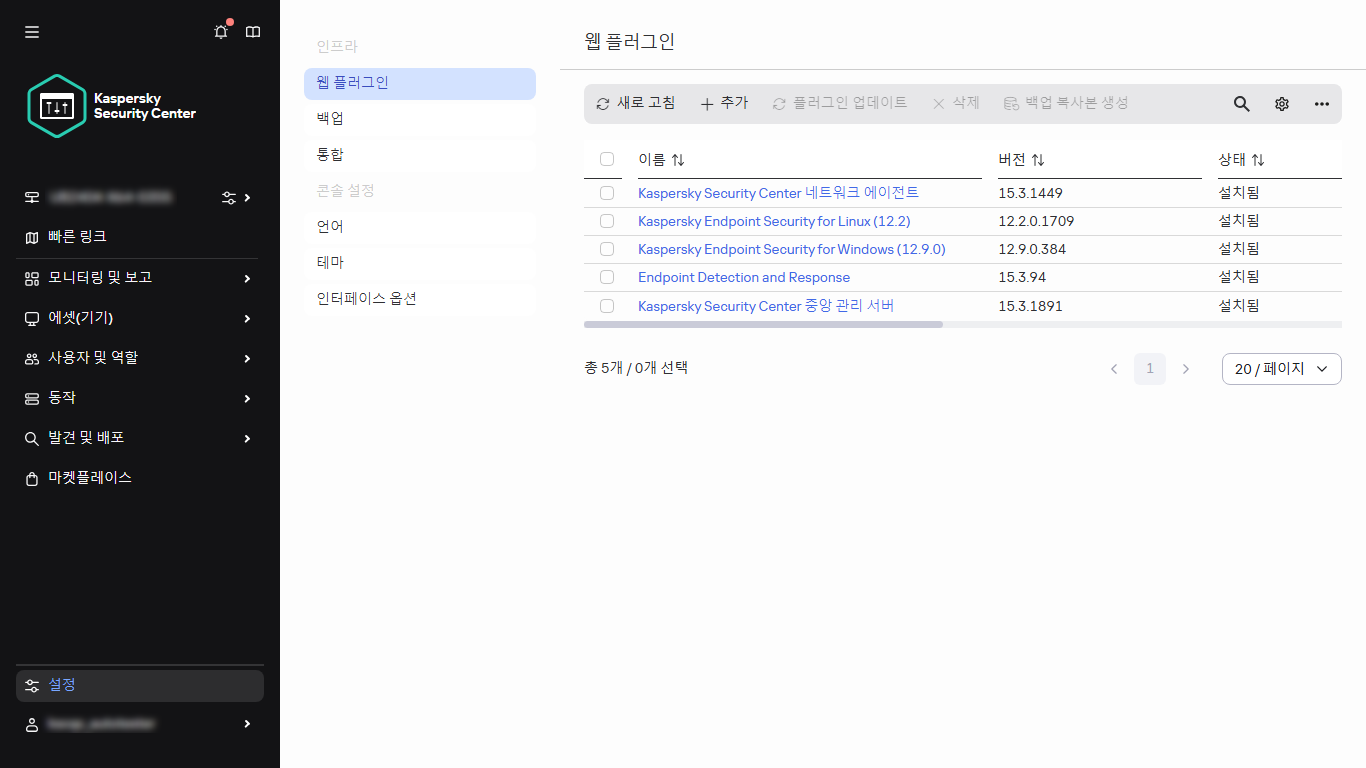Switch to the 백업 tab
This screenshot has height=768, width=1366.
330,117
